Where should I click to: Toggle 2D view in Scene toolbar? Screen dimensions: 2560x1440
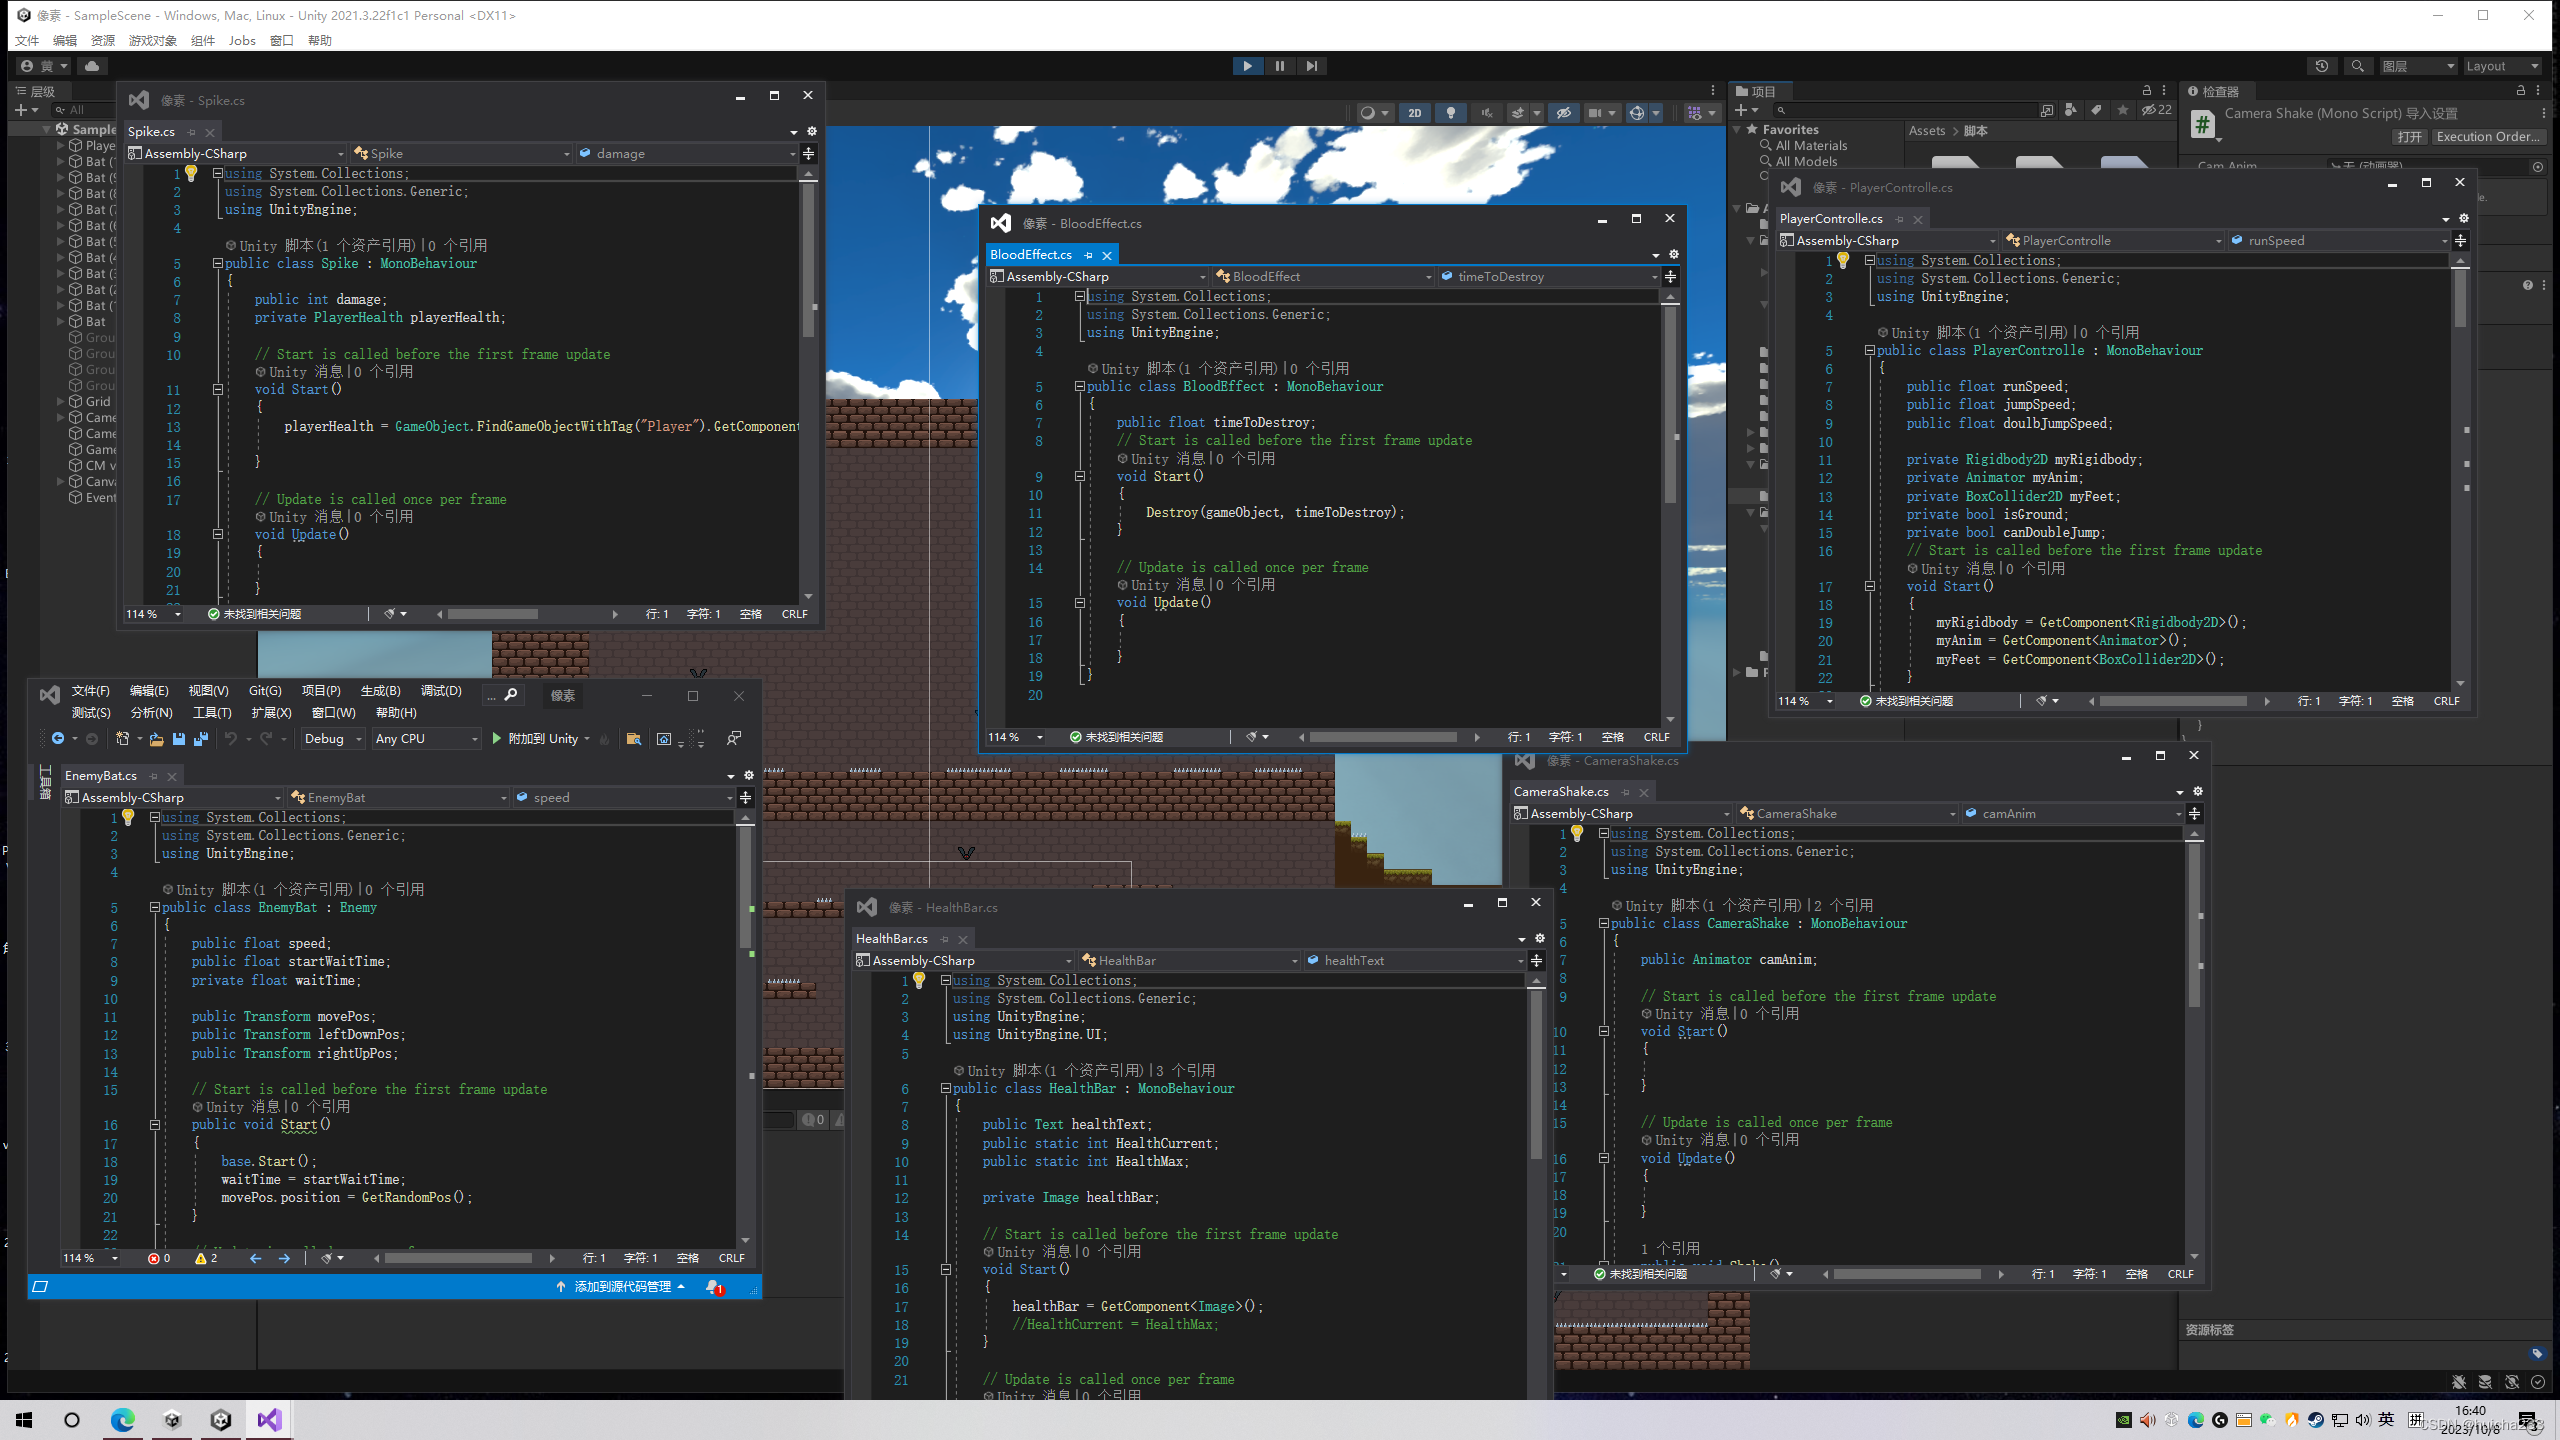pyautogui.click(x=1414, y=113)
